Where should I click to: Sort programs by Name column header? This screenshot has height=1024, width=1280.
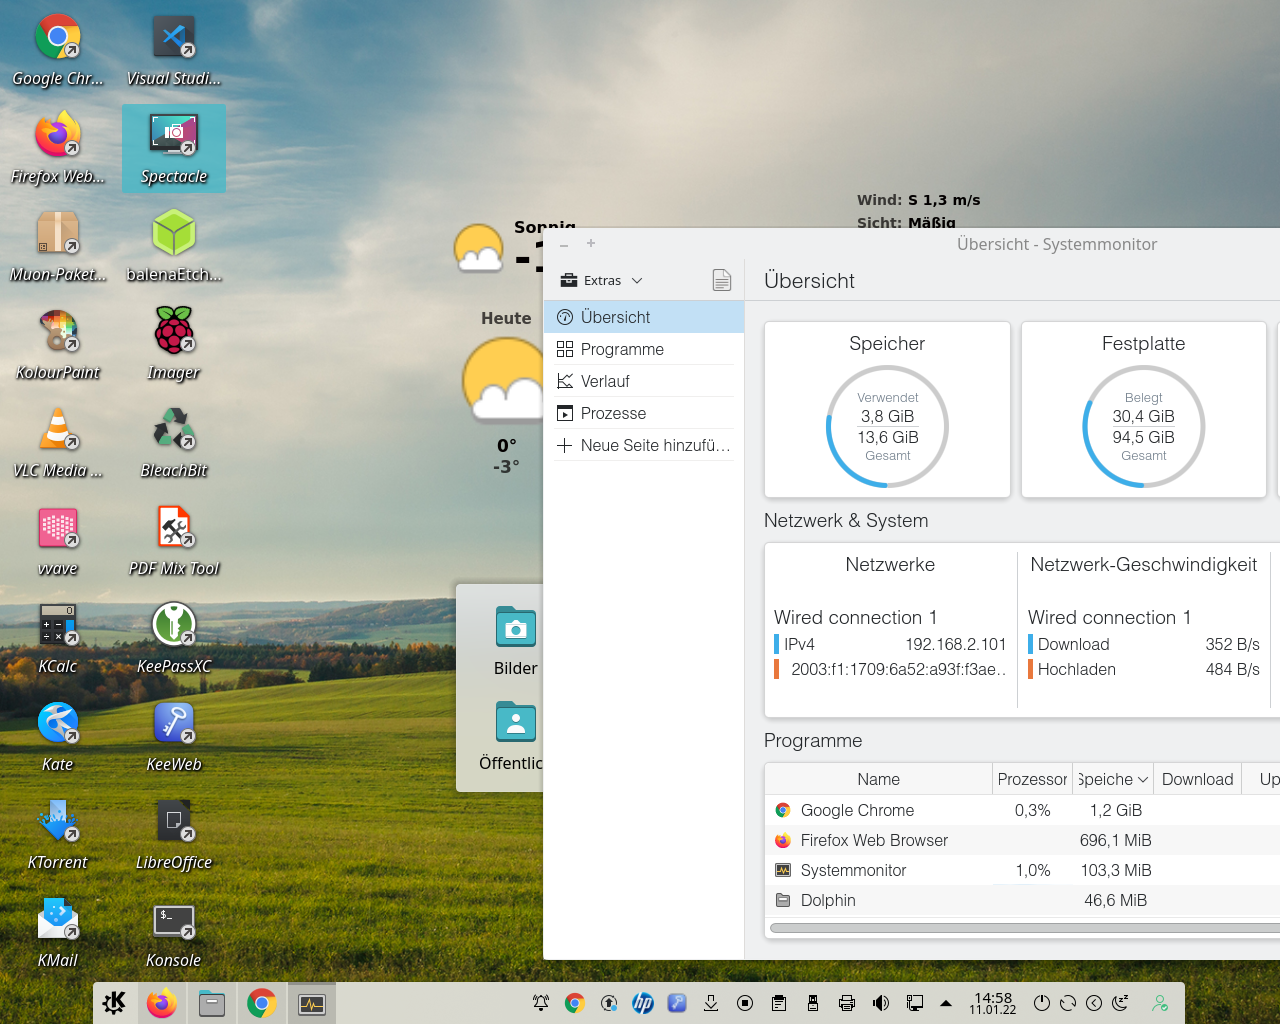[x=878, y=779]
